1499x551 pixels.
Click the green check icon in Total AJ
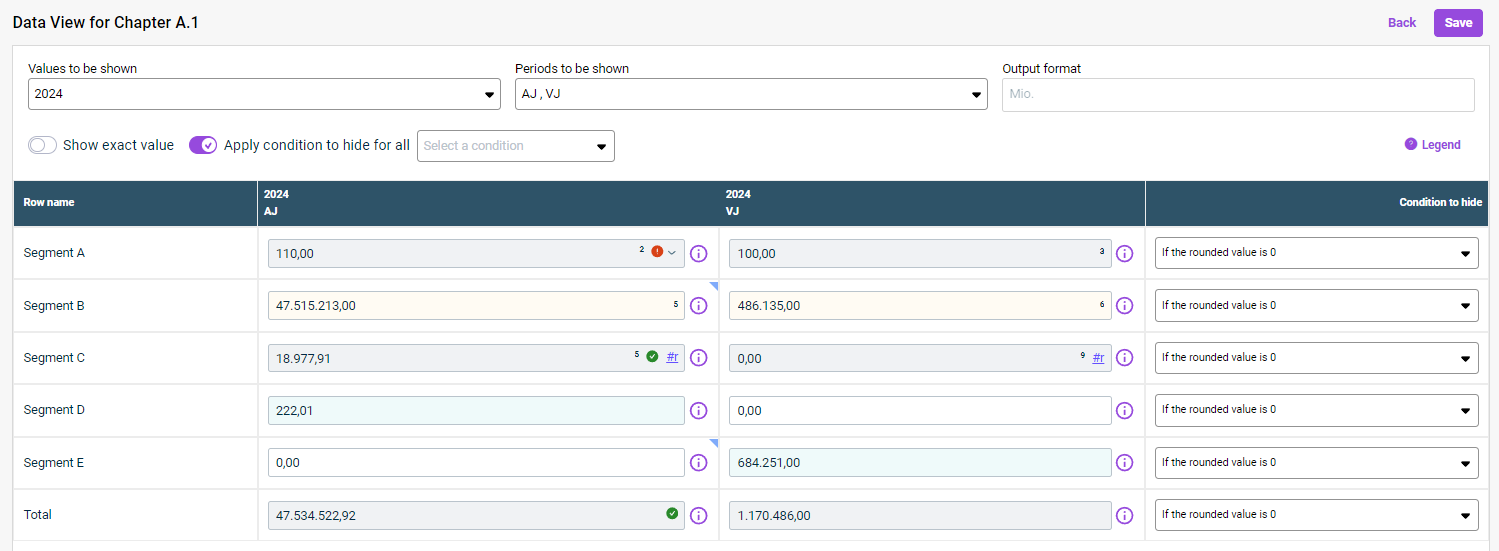click(x=672, y=513)
